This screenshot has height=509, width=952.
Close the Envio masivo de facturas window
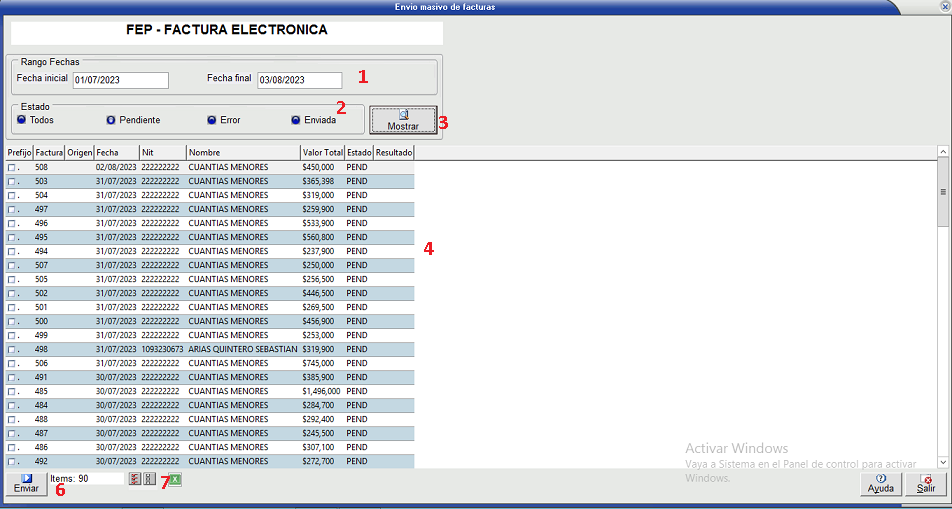tap(941, 6)
